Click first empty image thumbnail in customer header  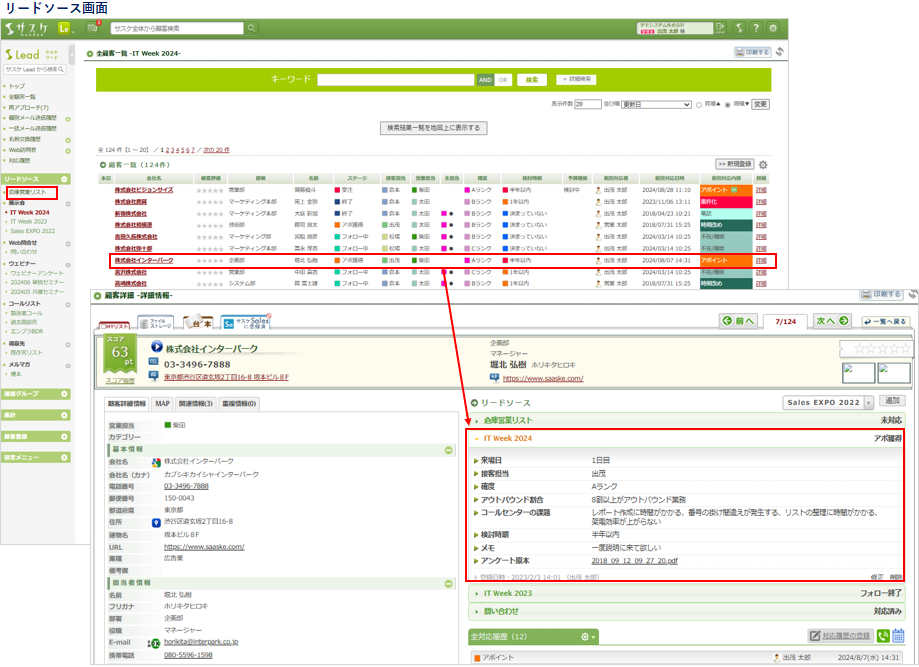858,373
